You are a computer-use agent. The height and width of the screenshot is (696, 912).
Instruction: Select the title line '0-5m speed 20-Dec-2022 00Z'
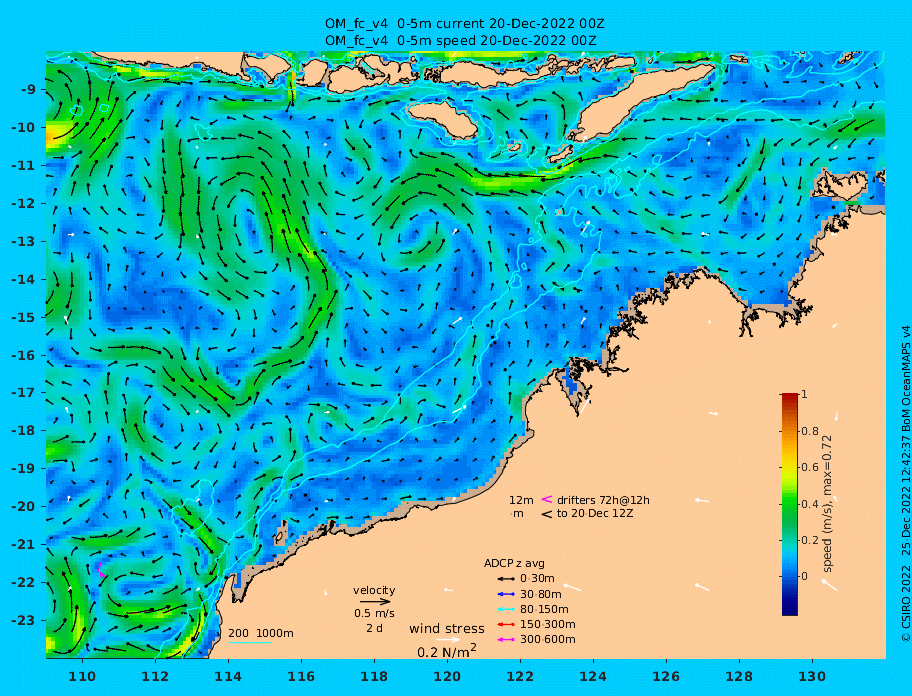point(497,40)
